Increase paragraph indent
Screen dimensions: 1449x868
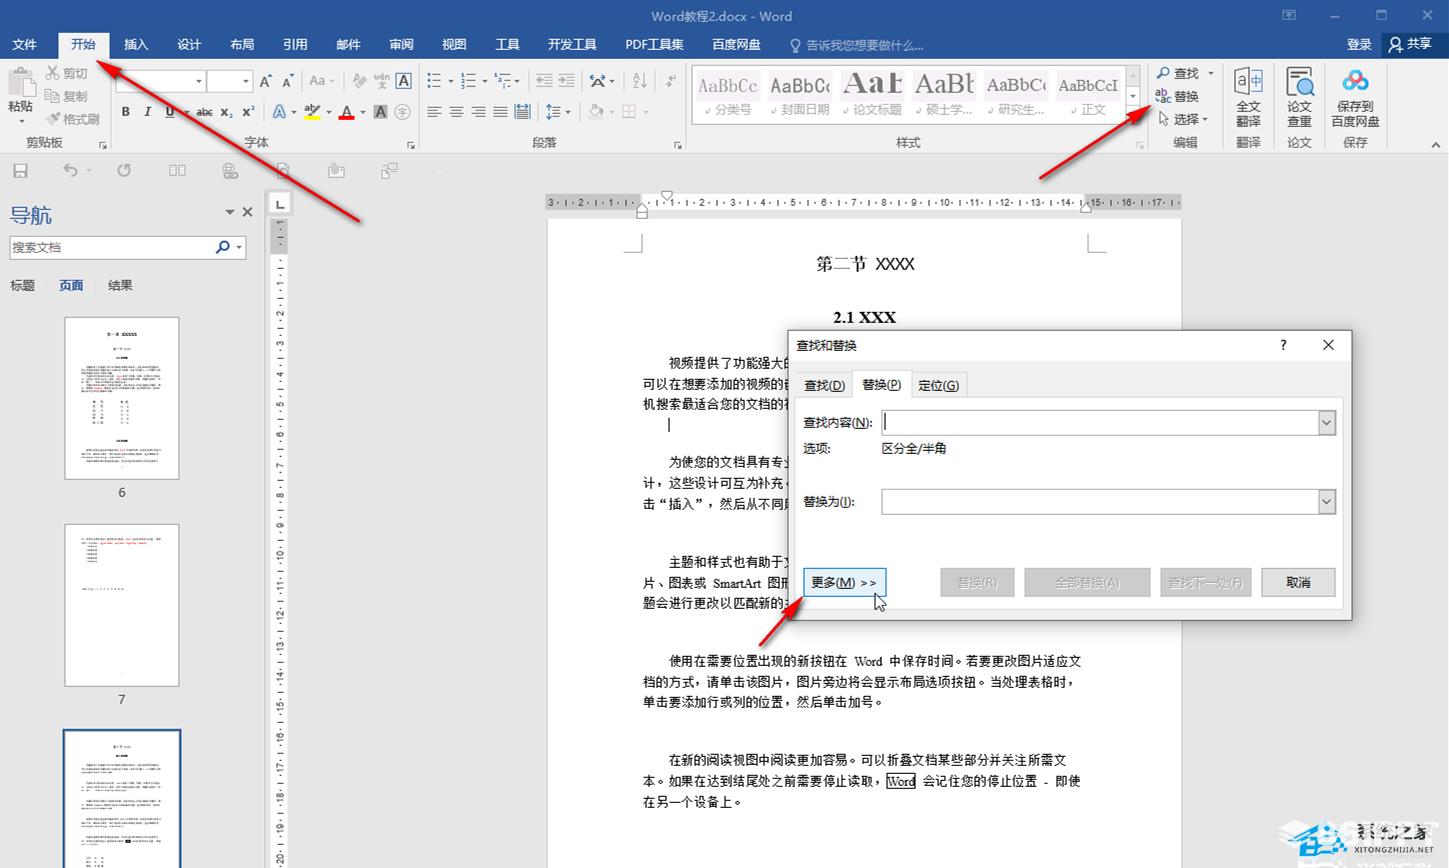coord(566,81)
